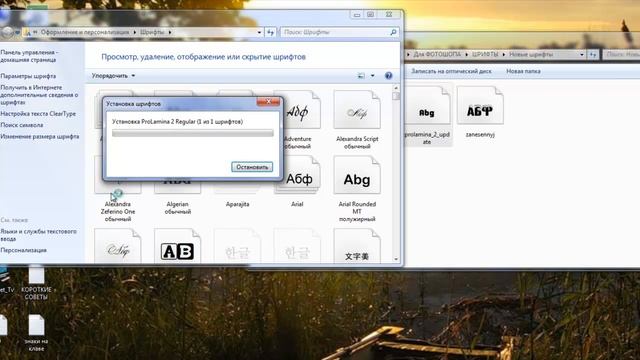This screenshot has height=360, width=640.
Task: Stop installation with the Остановить button
Action: coord(252,167)
